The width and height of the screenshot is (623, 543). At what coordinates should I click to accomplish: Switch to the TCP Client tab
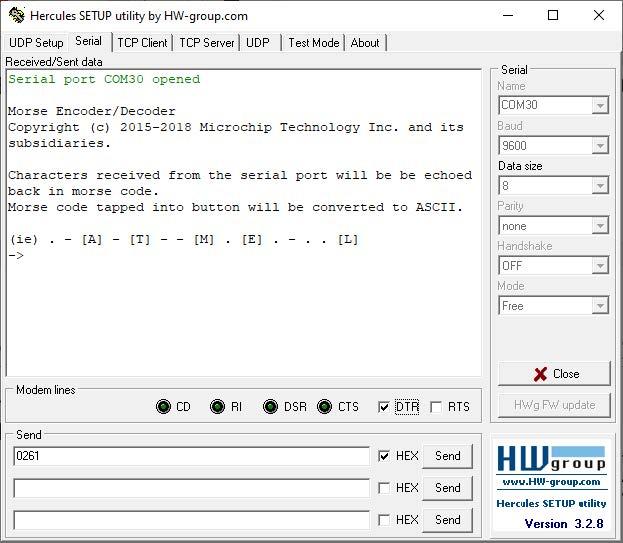(x=142, y=43)
